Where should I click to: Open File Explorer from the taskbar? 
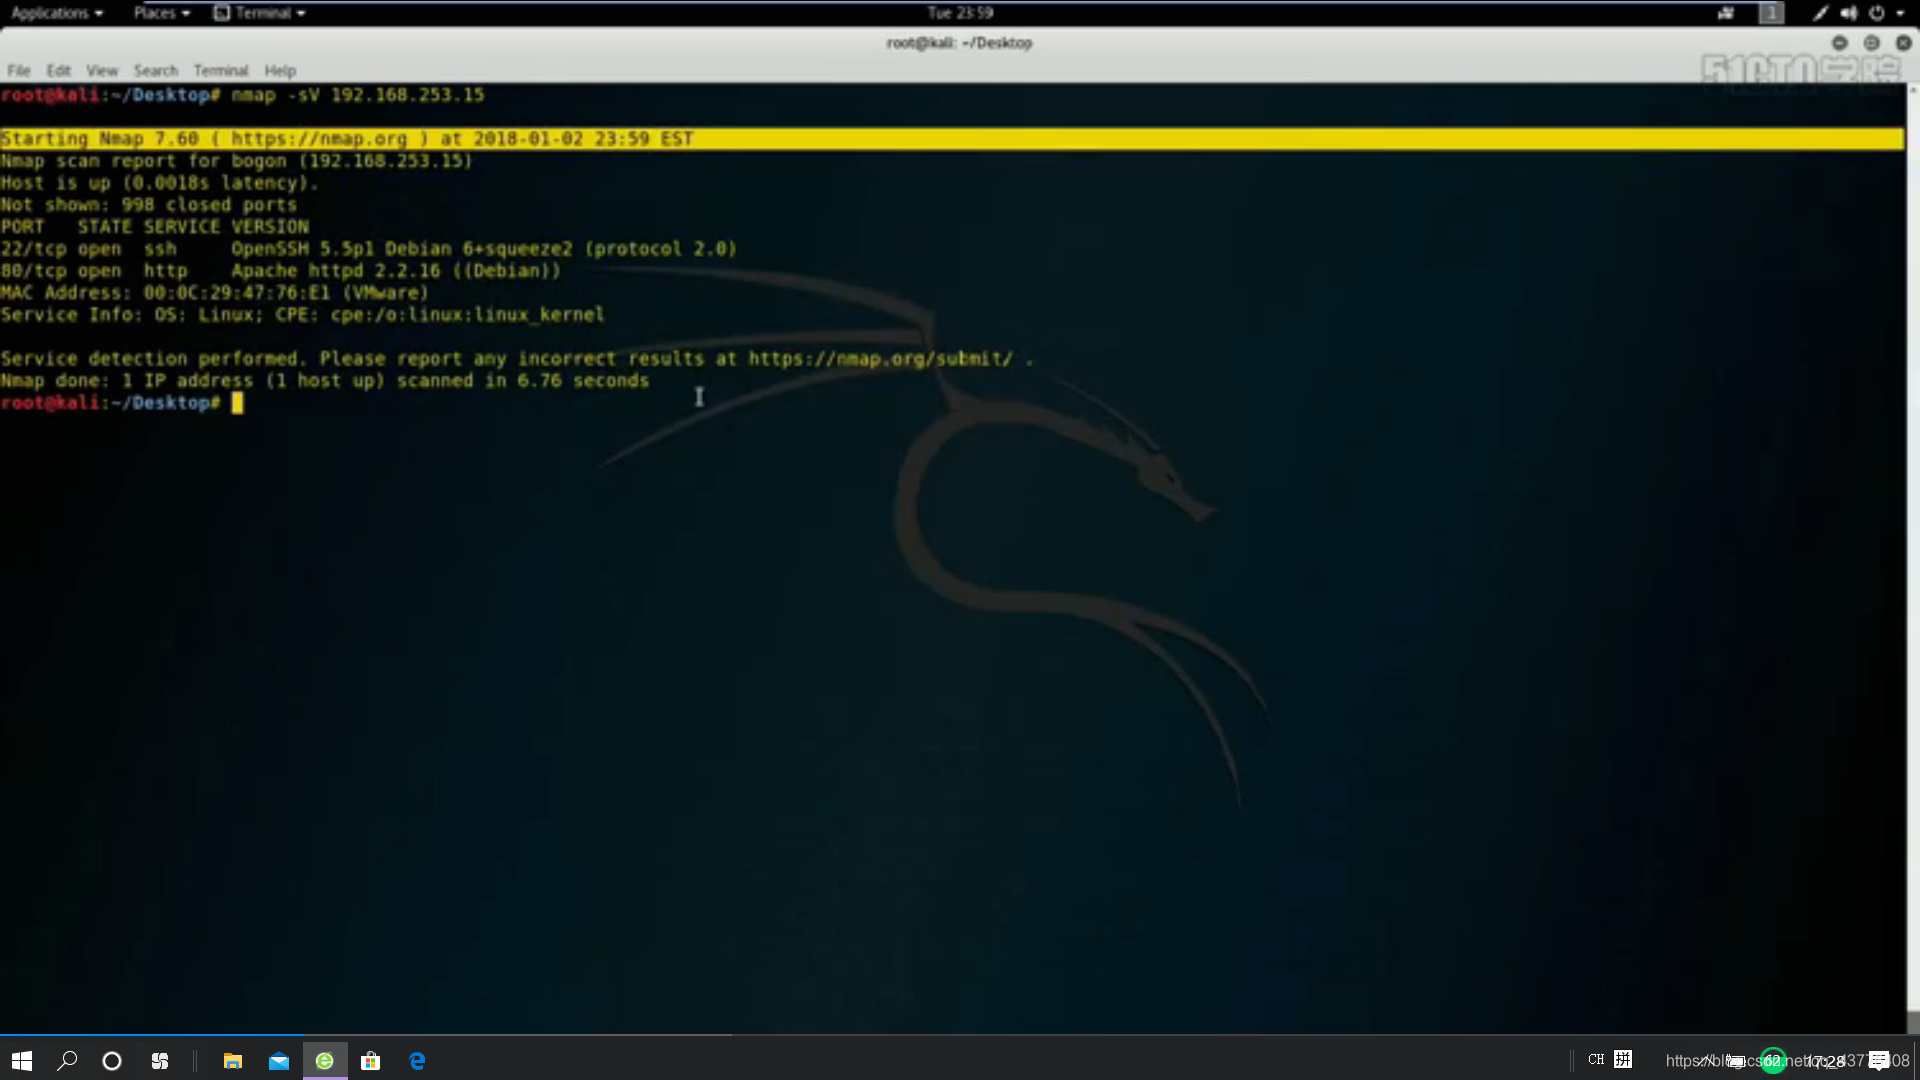tap(232, 1061)
